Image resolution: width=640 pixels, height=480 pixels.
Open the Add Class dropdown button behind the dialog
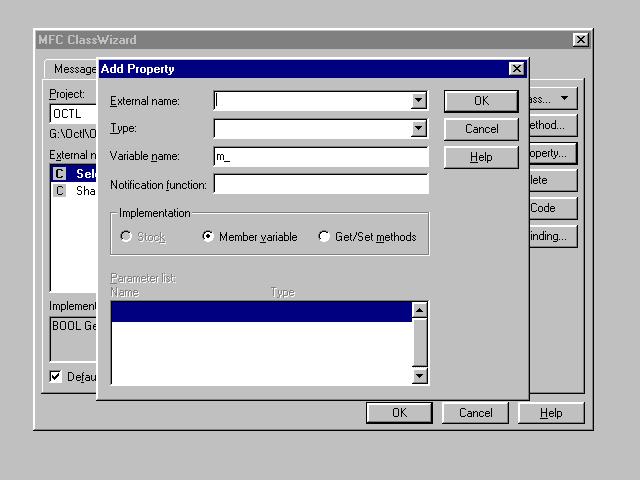click(552, 99)
